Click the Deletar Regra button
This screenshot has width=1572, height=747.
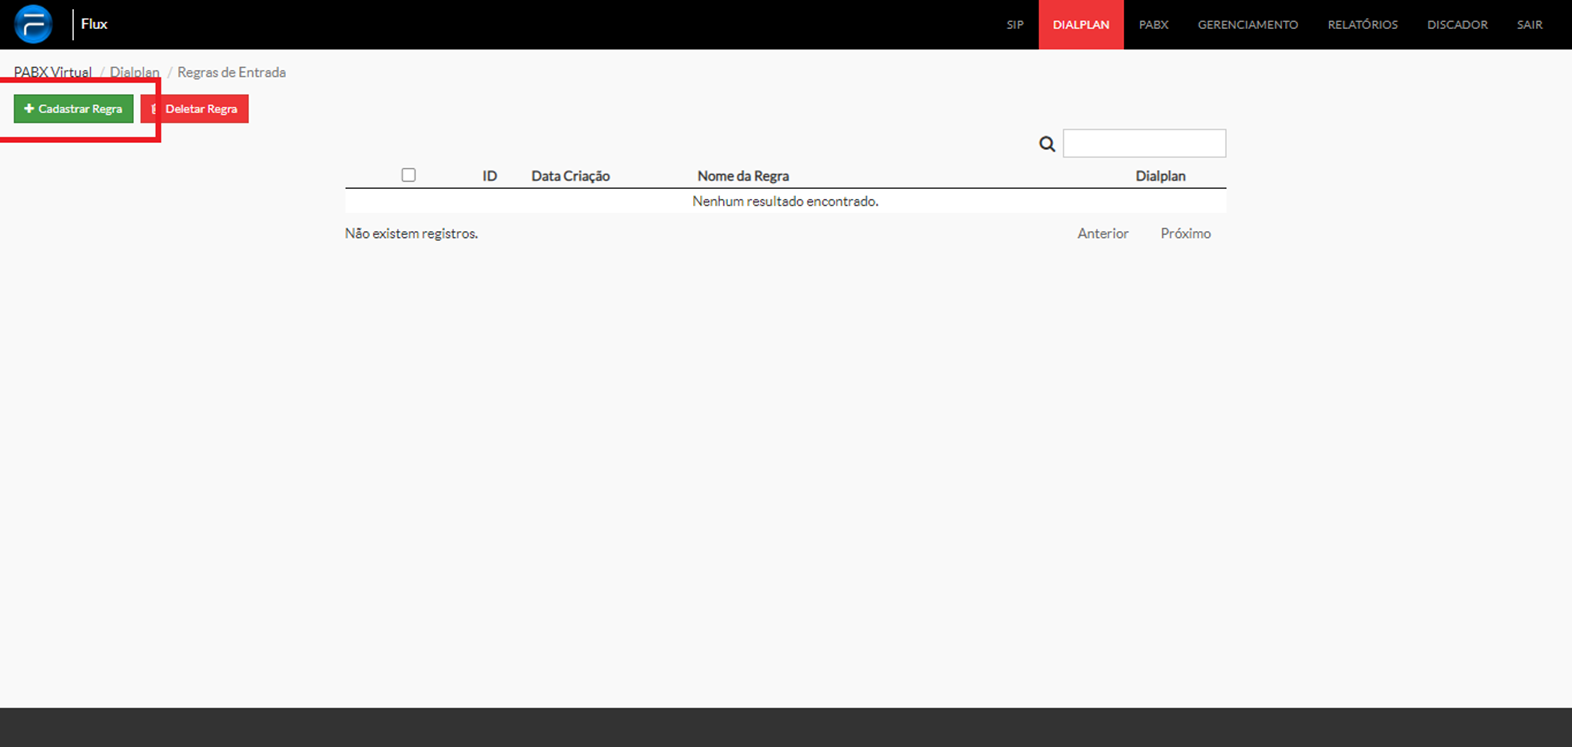click(195, 109)
